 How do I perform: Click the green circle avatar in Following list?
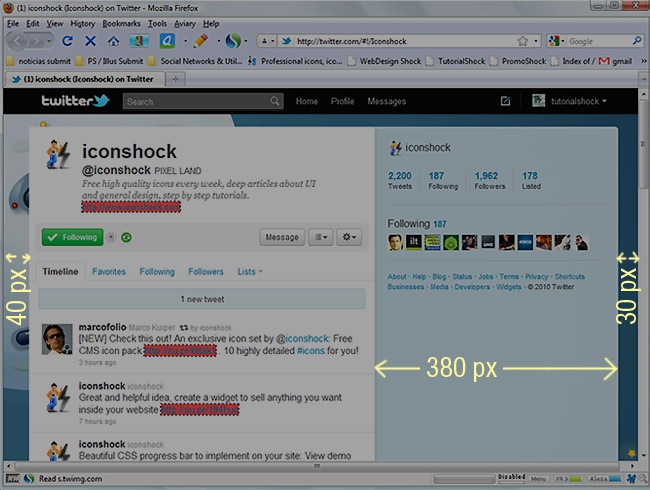(451, 243)
